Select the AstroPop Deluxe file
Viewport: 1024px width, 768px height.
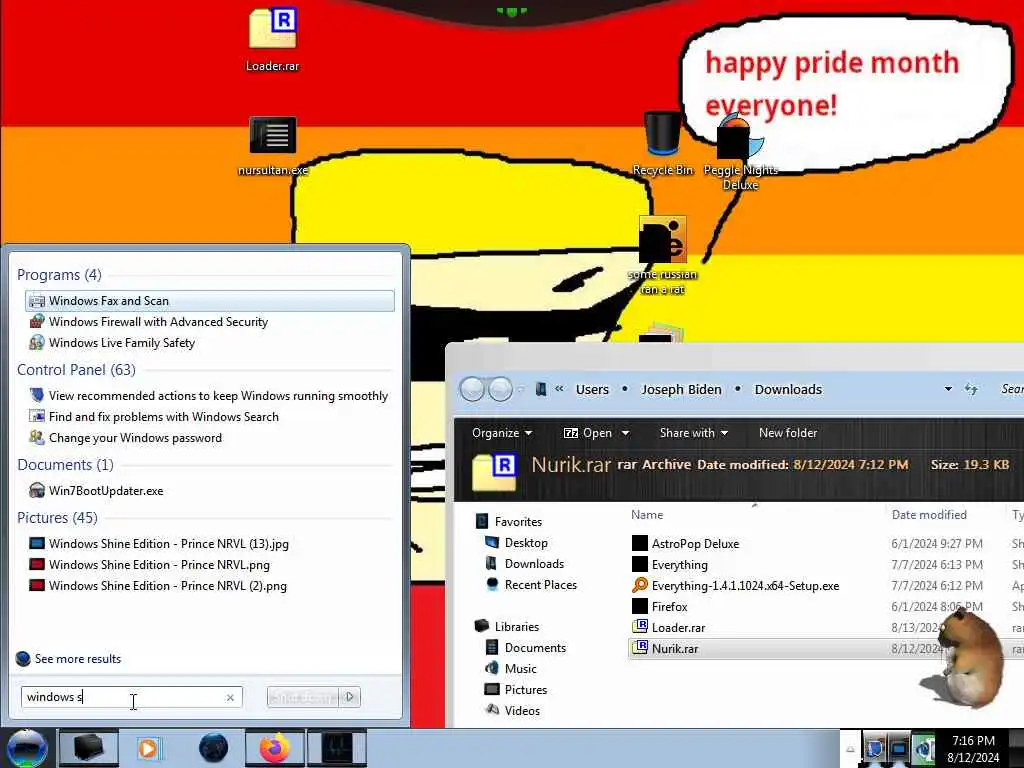686,543
